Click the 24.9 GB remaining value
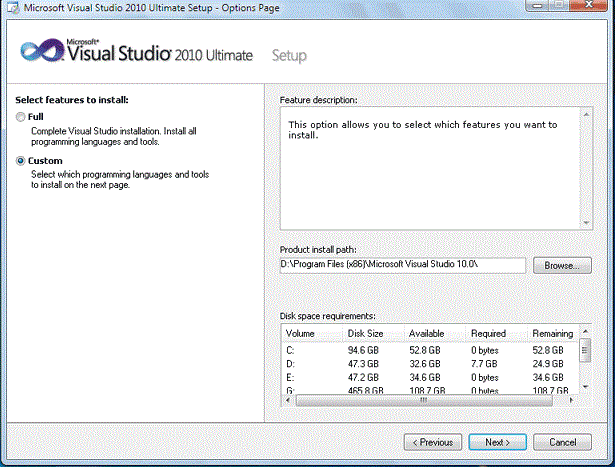615x467 pixels. (548, 364)
